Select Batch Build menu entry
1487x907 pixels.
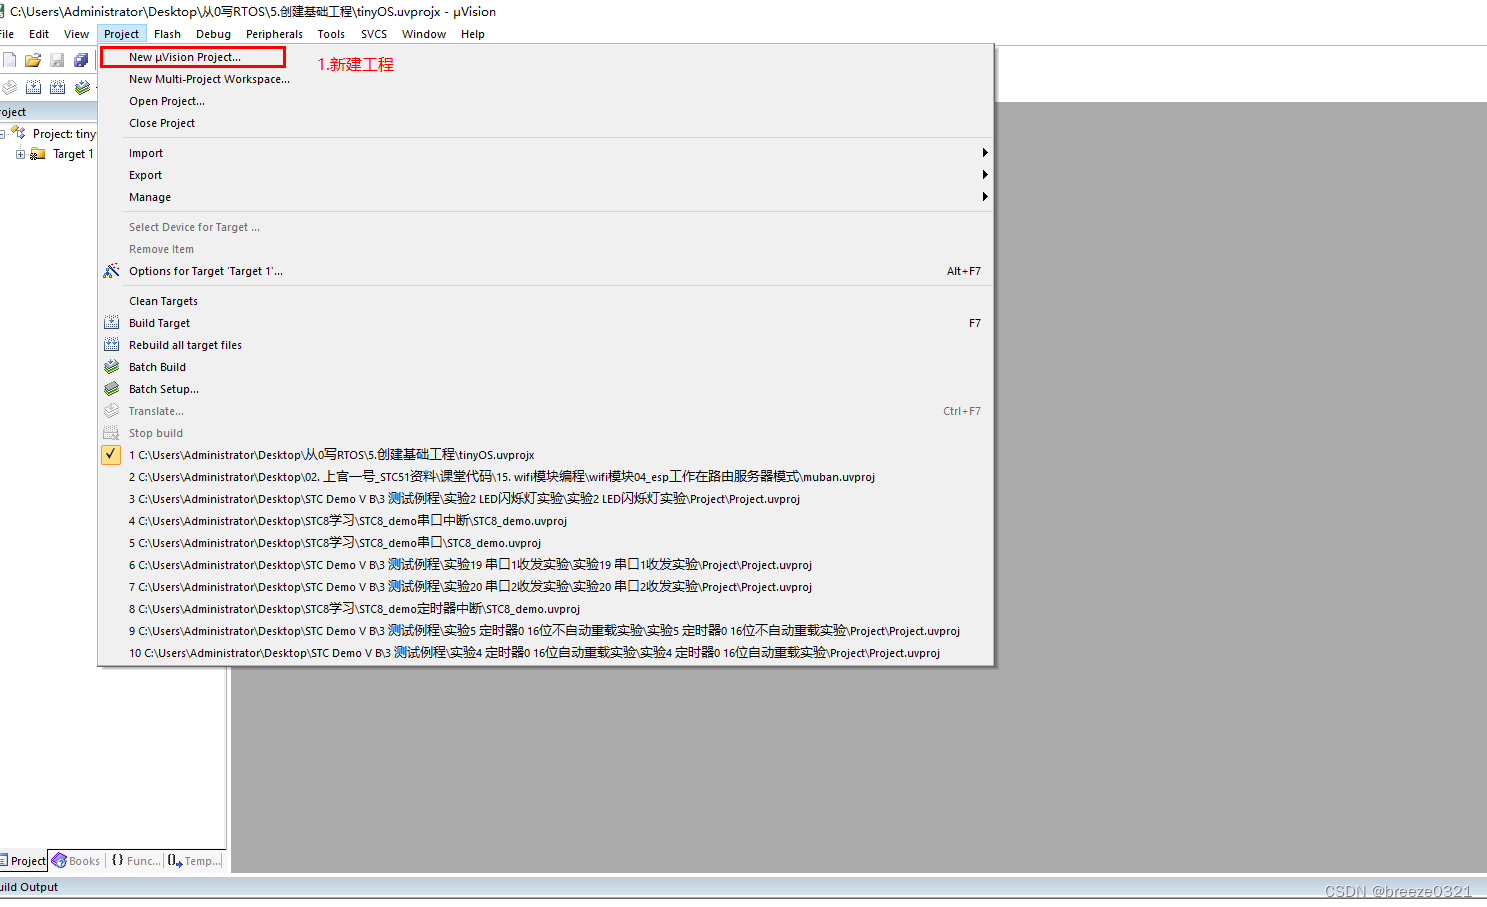[x=546, y=367]
